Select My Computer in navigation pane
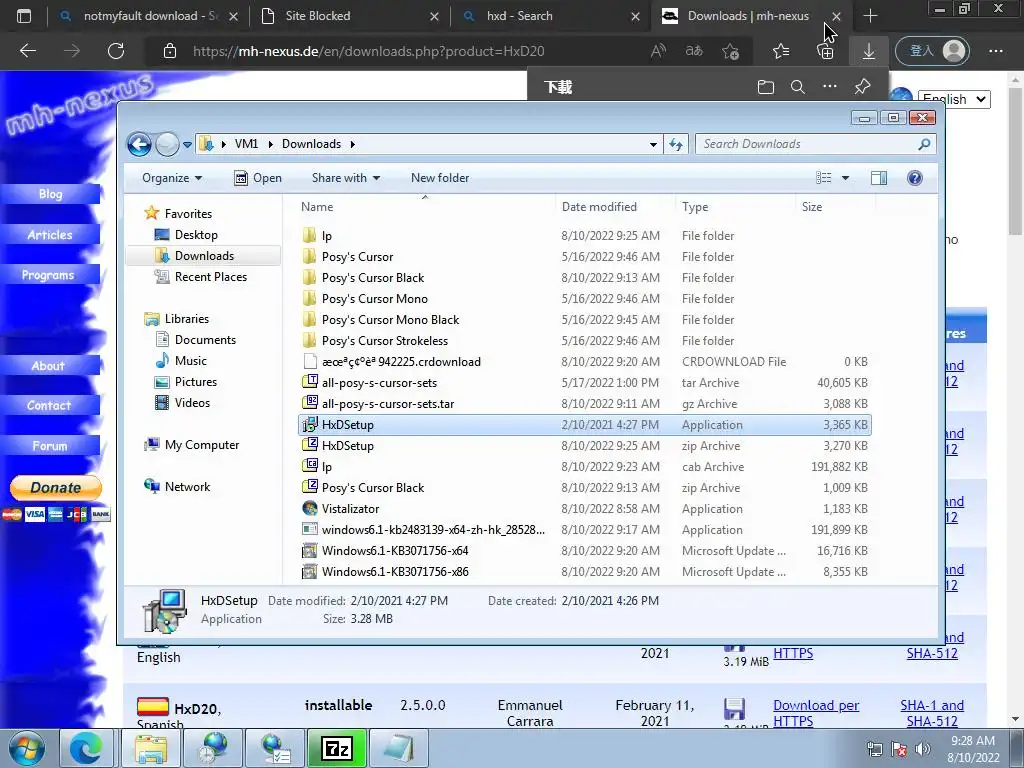The image size is (1024, 768). (202, 445)
